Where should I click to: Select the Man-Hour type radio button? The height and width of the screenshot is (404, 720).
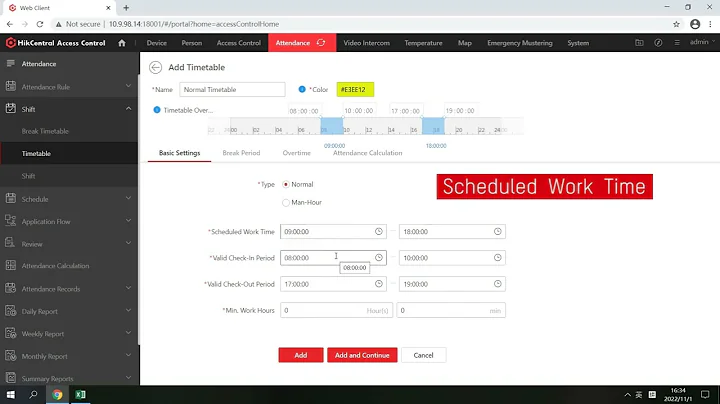click(286, 202)
